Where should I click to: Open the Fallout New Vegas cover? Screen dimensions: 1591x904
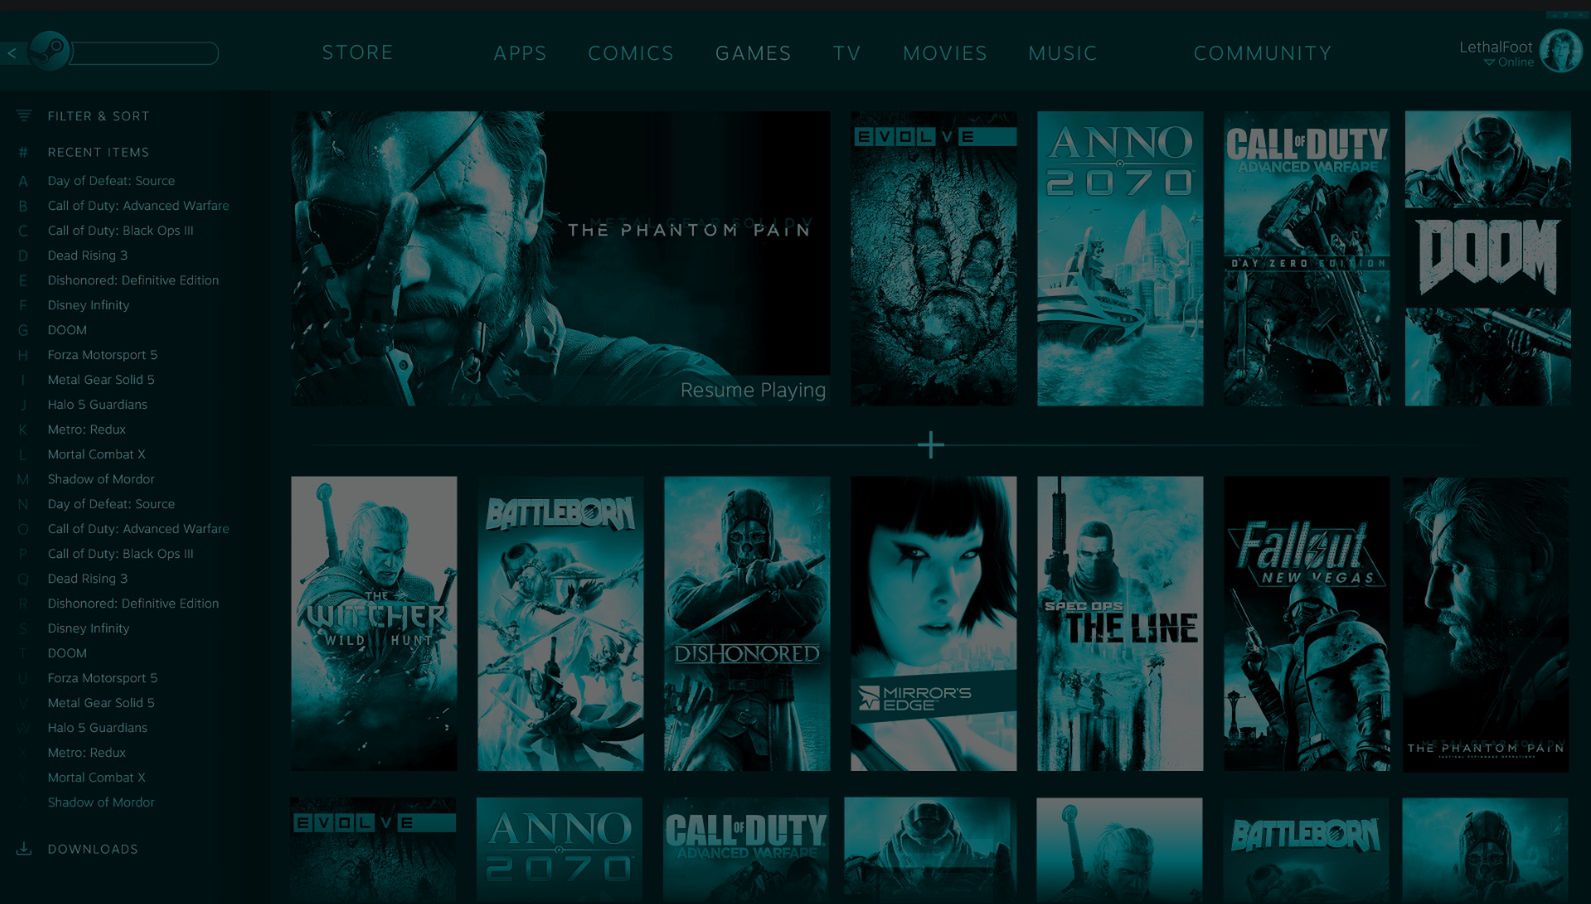pyautogui.click(x=1307, y=623)
